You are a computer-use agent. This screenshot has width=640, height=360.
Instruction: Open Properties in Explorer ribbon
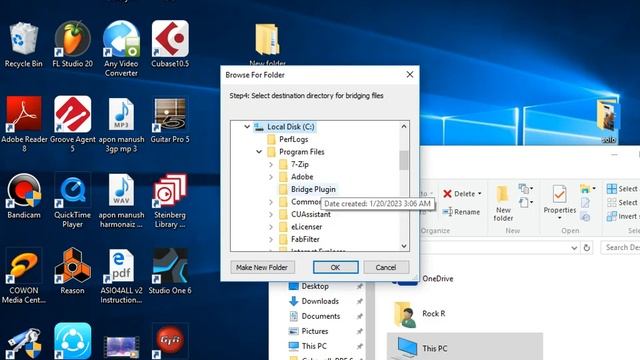(560, 203)
